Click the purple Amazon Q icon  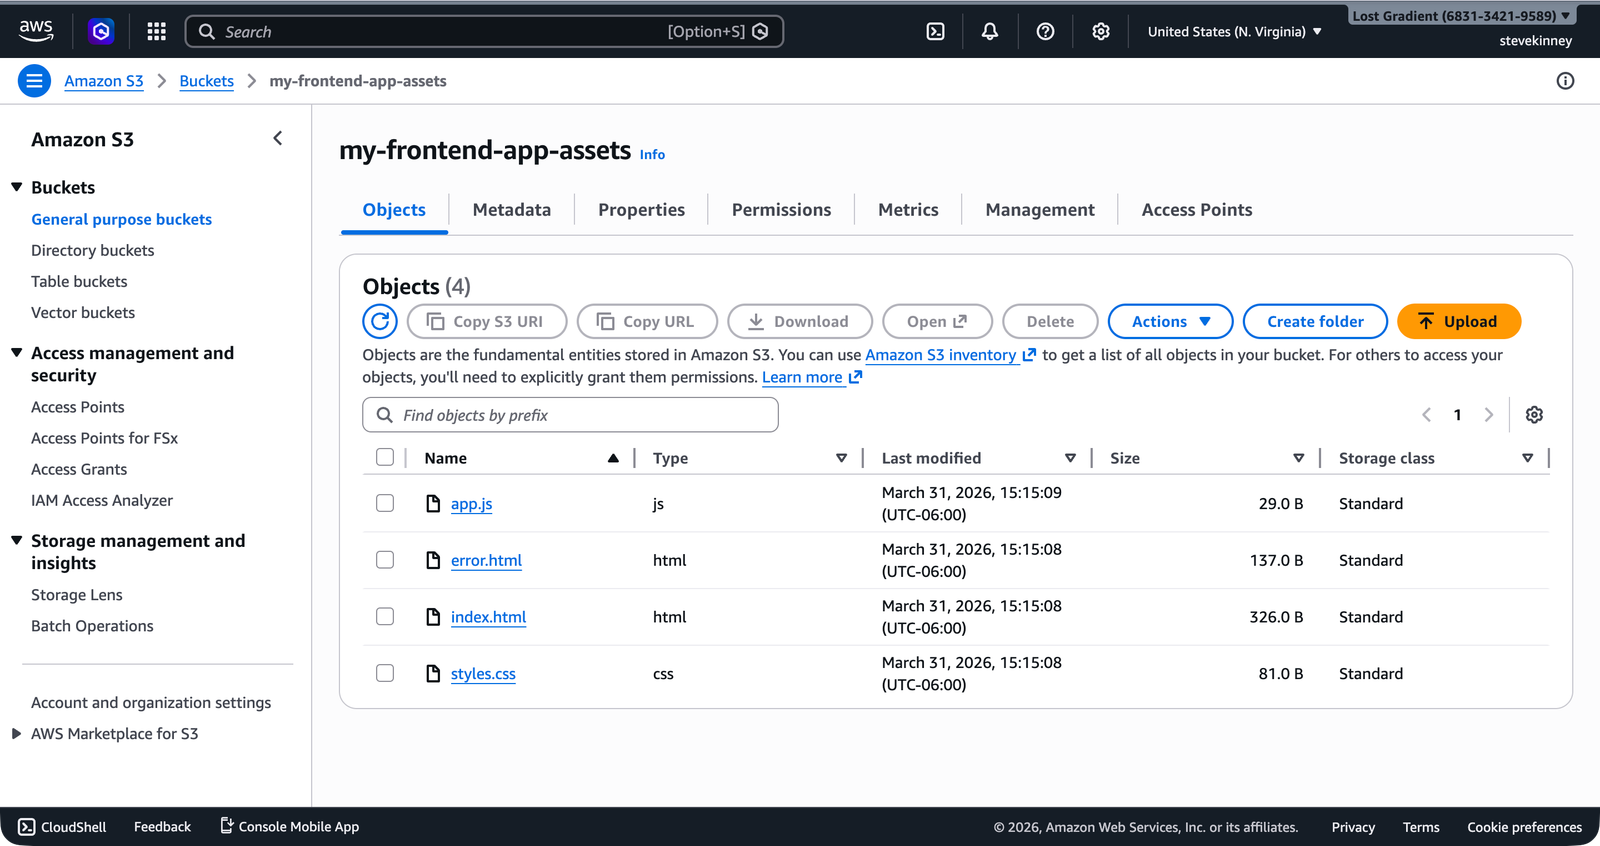click(x=101, y=32)
